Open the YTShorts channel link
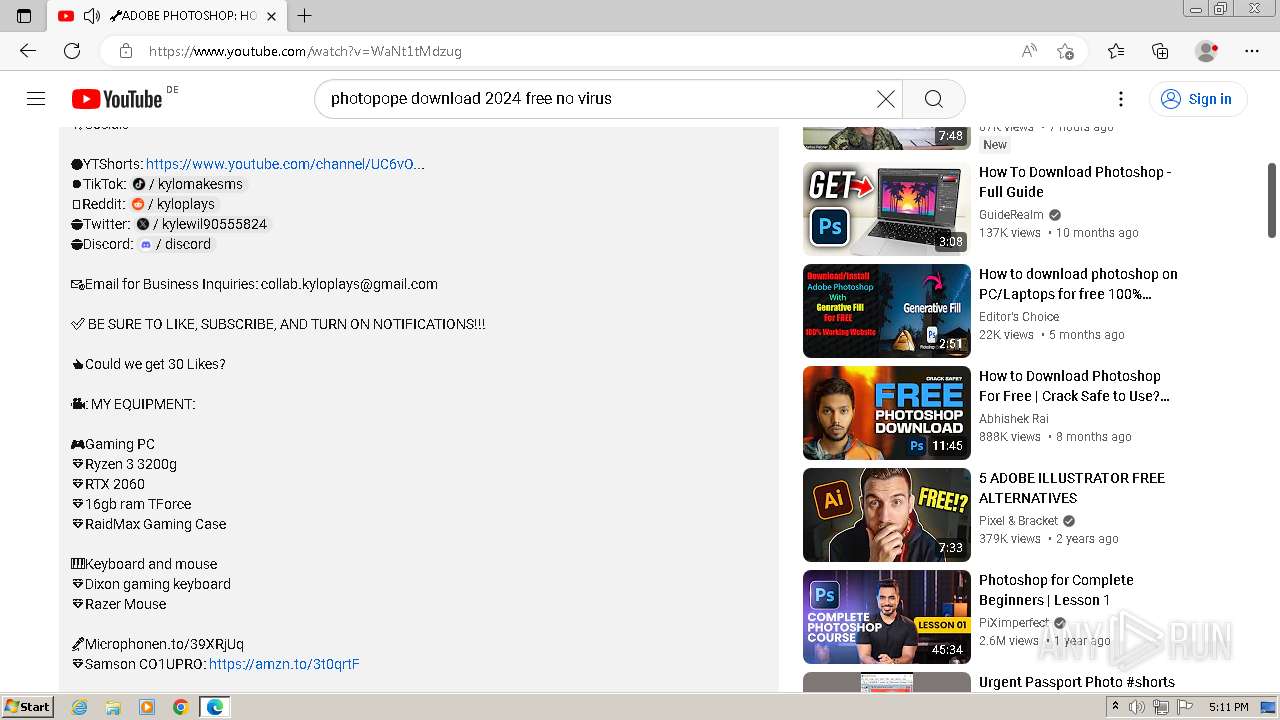 pos(285,164)
